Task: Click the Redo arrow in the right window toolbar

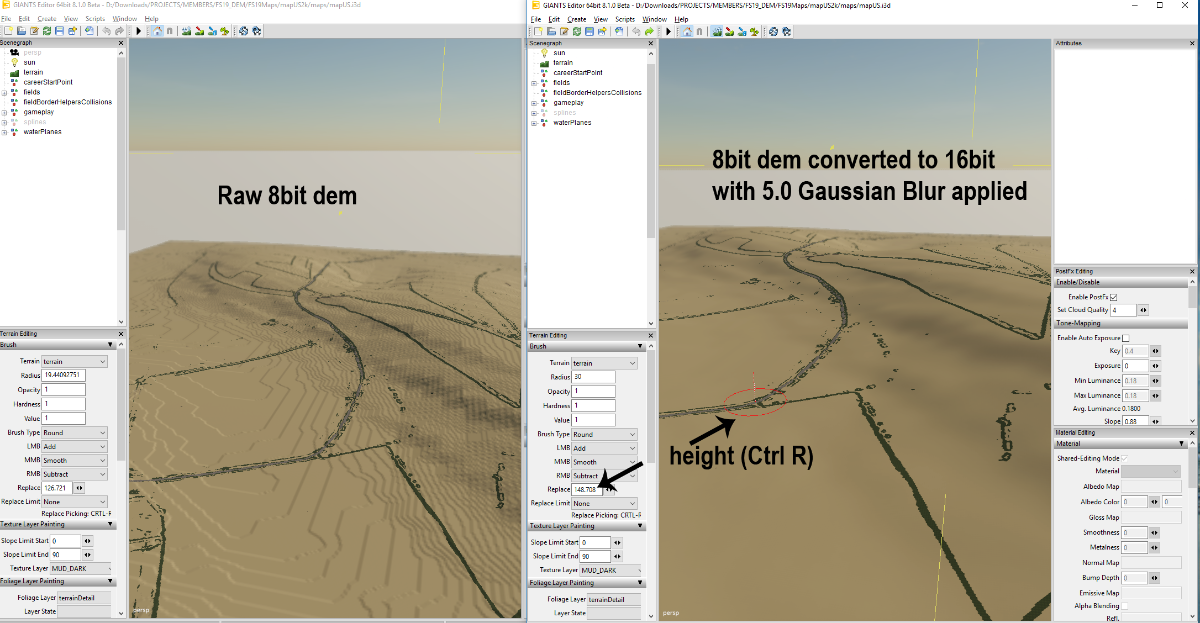Action: click(x=647, y=31)
